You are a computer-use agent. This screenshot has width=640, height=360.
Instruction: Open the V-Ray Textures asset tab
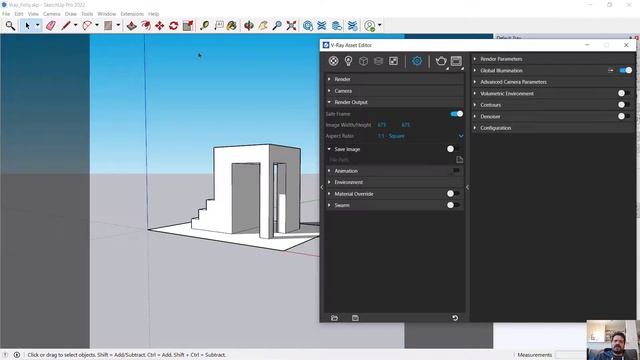pos(393,61)
